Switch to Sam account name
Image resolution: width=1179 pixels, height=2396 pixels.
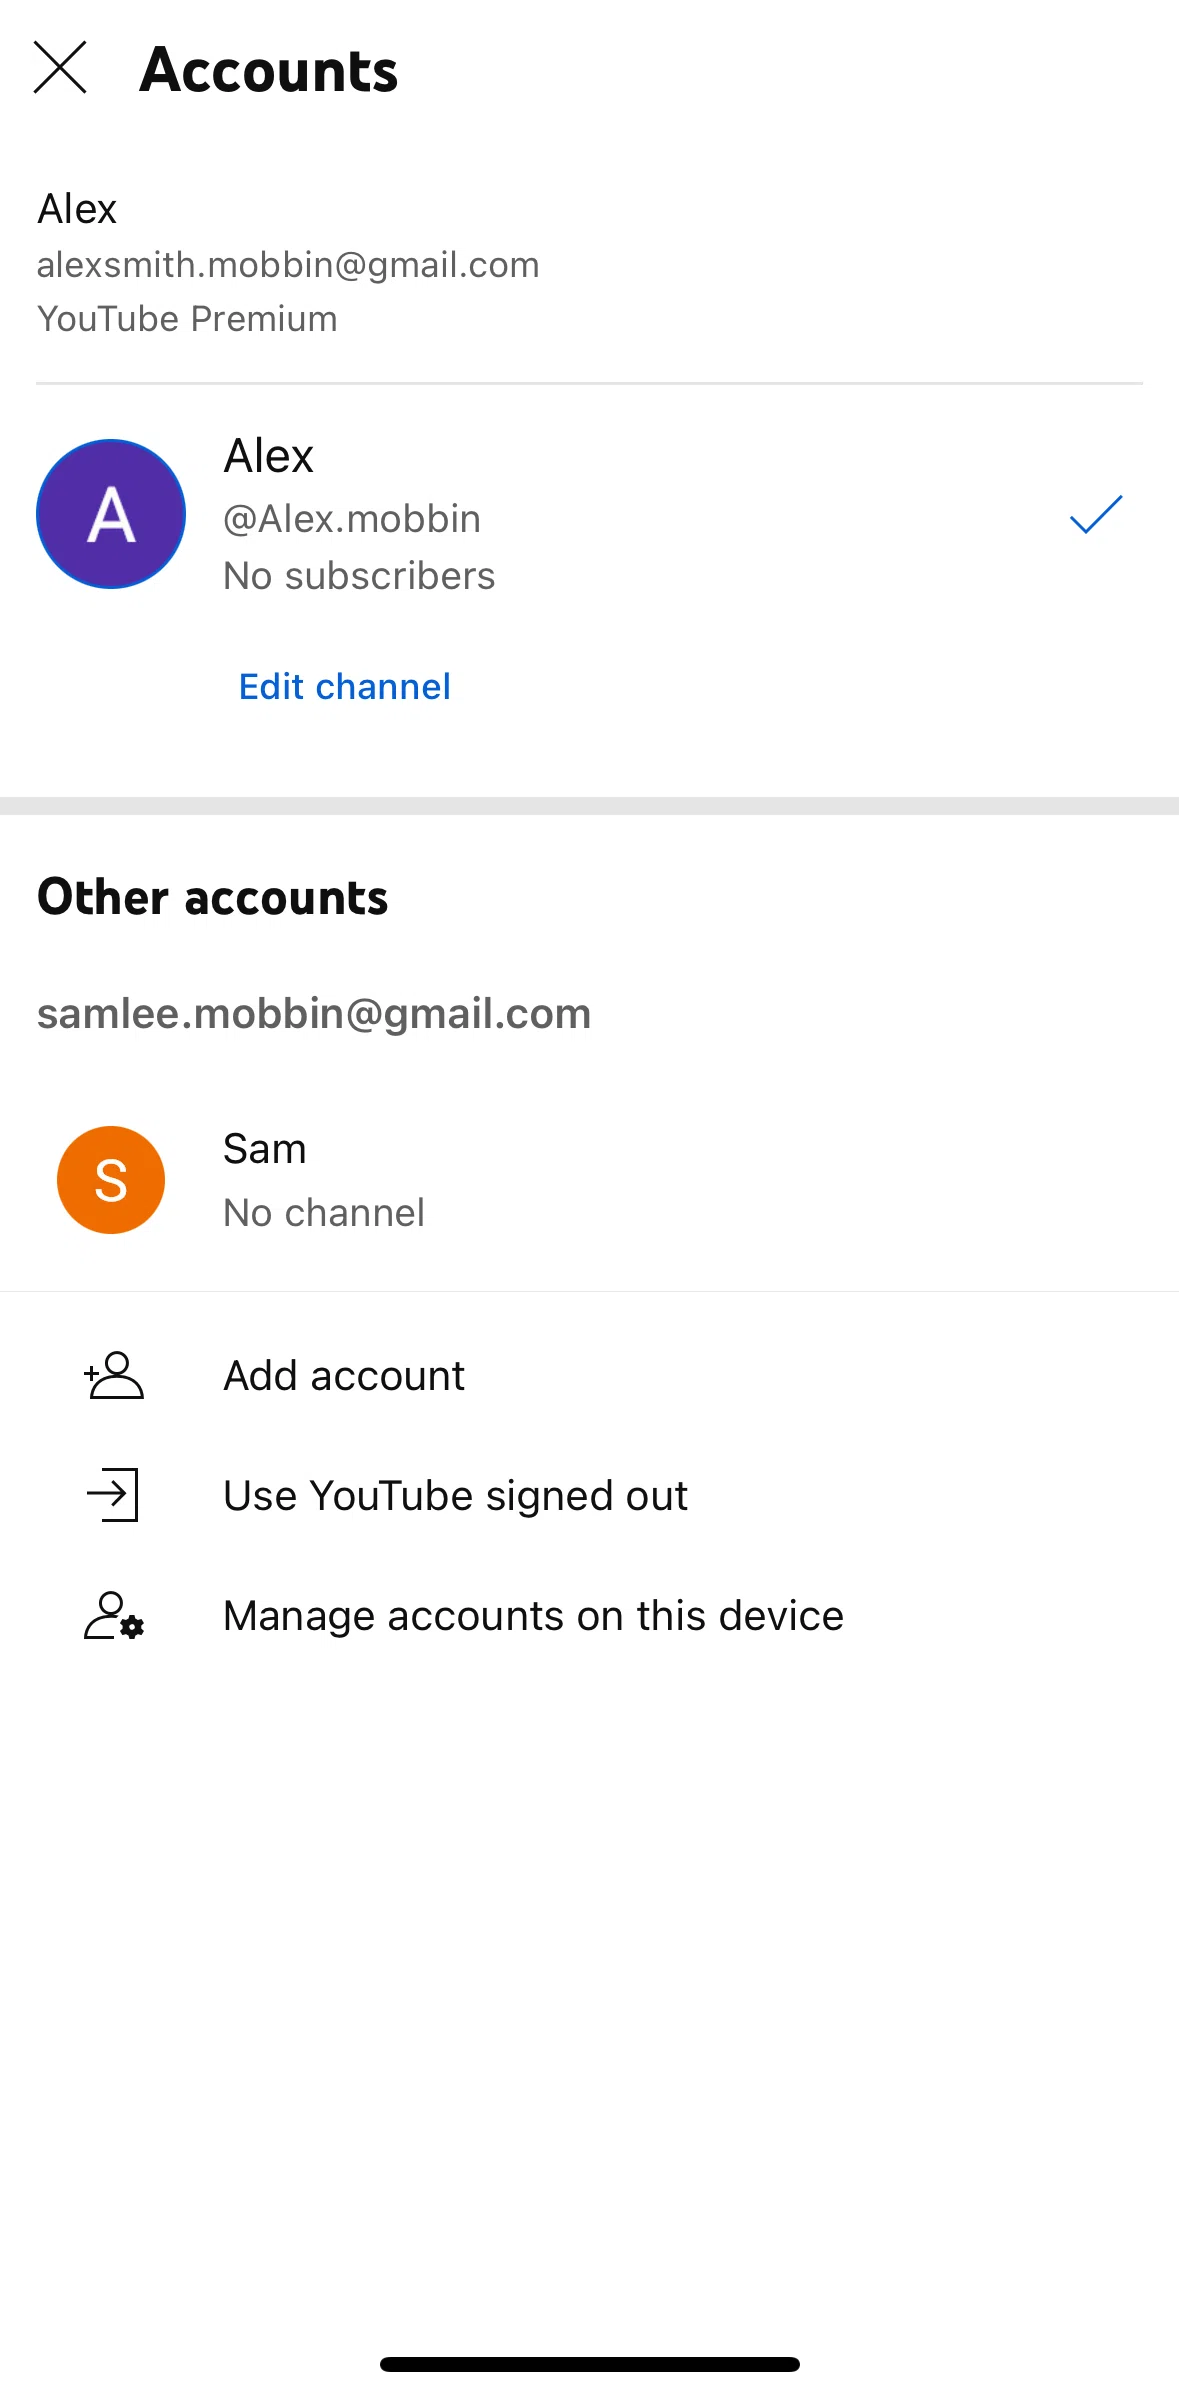click(265, 1149)
